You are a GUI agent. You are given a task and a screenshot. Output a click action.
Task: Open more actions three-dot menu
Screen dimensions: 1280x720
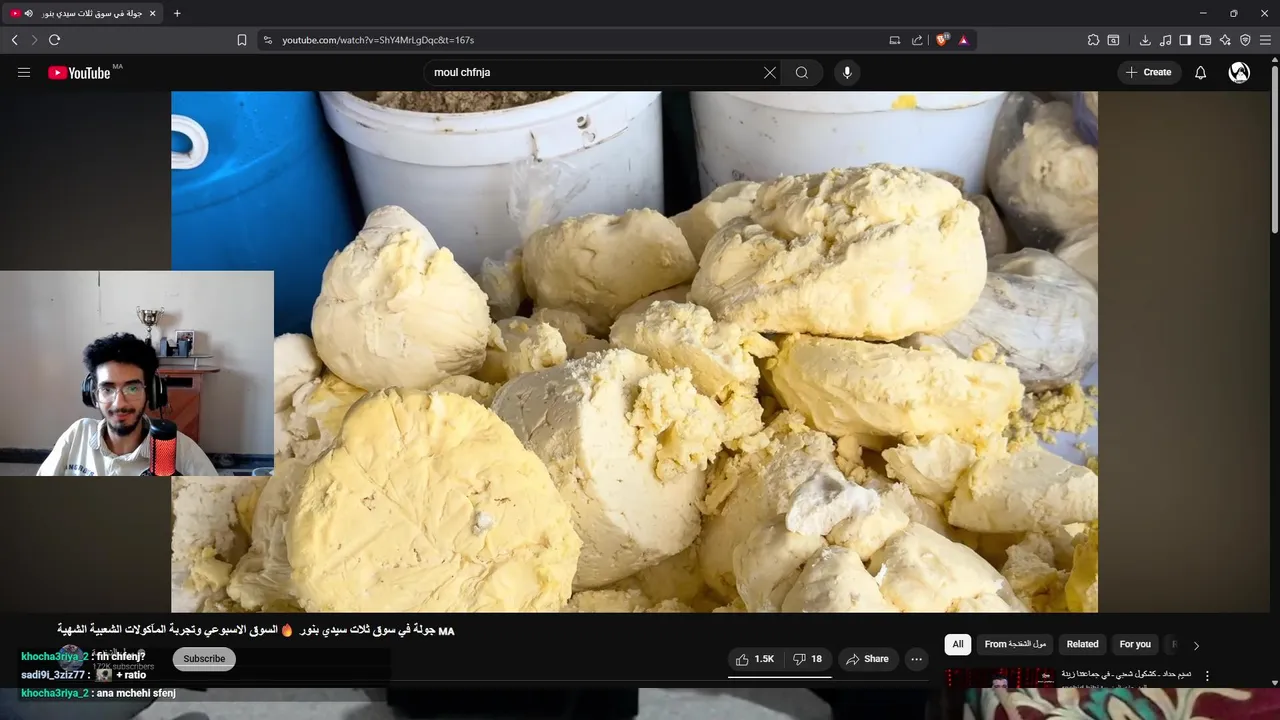point(916,659)
